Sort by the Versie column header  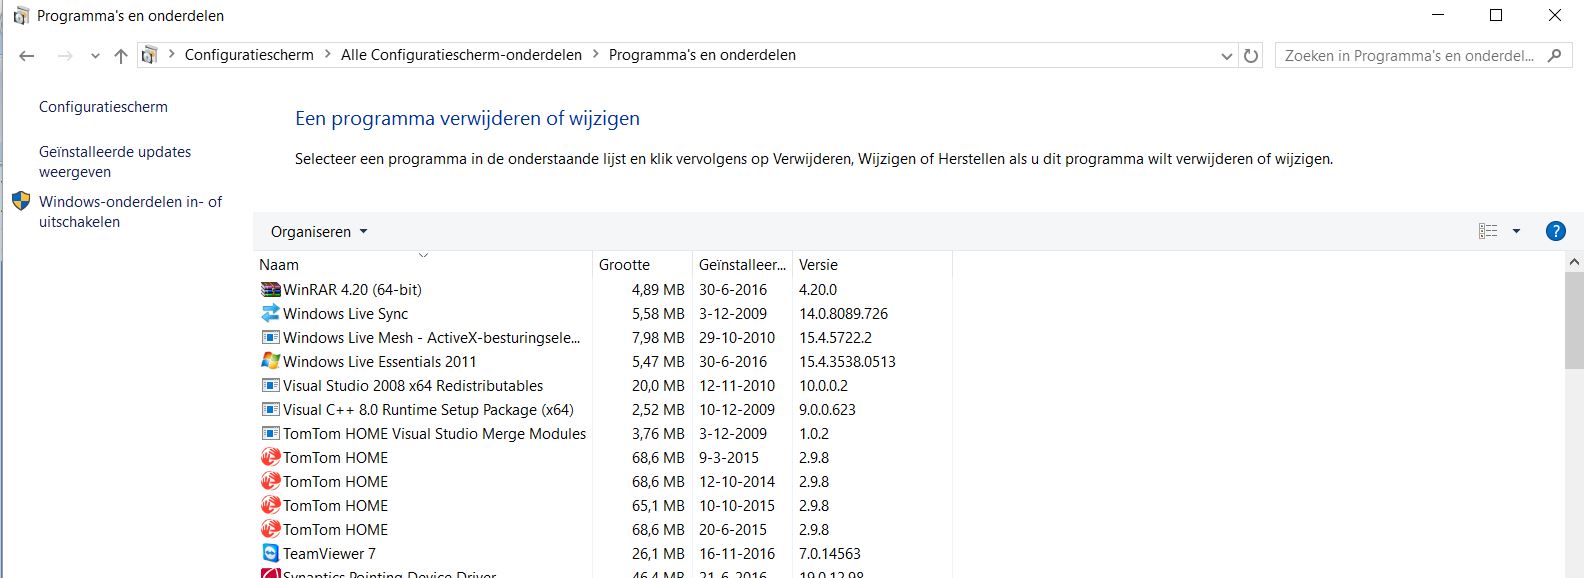[x=872, y=265]
